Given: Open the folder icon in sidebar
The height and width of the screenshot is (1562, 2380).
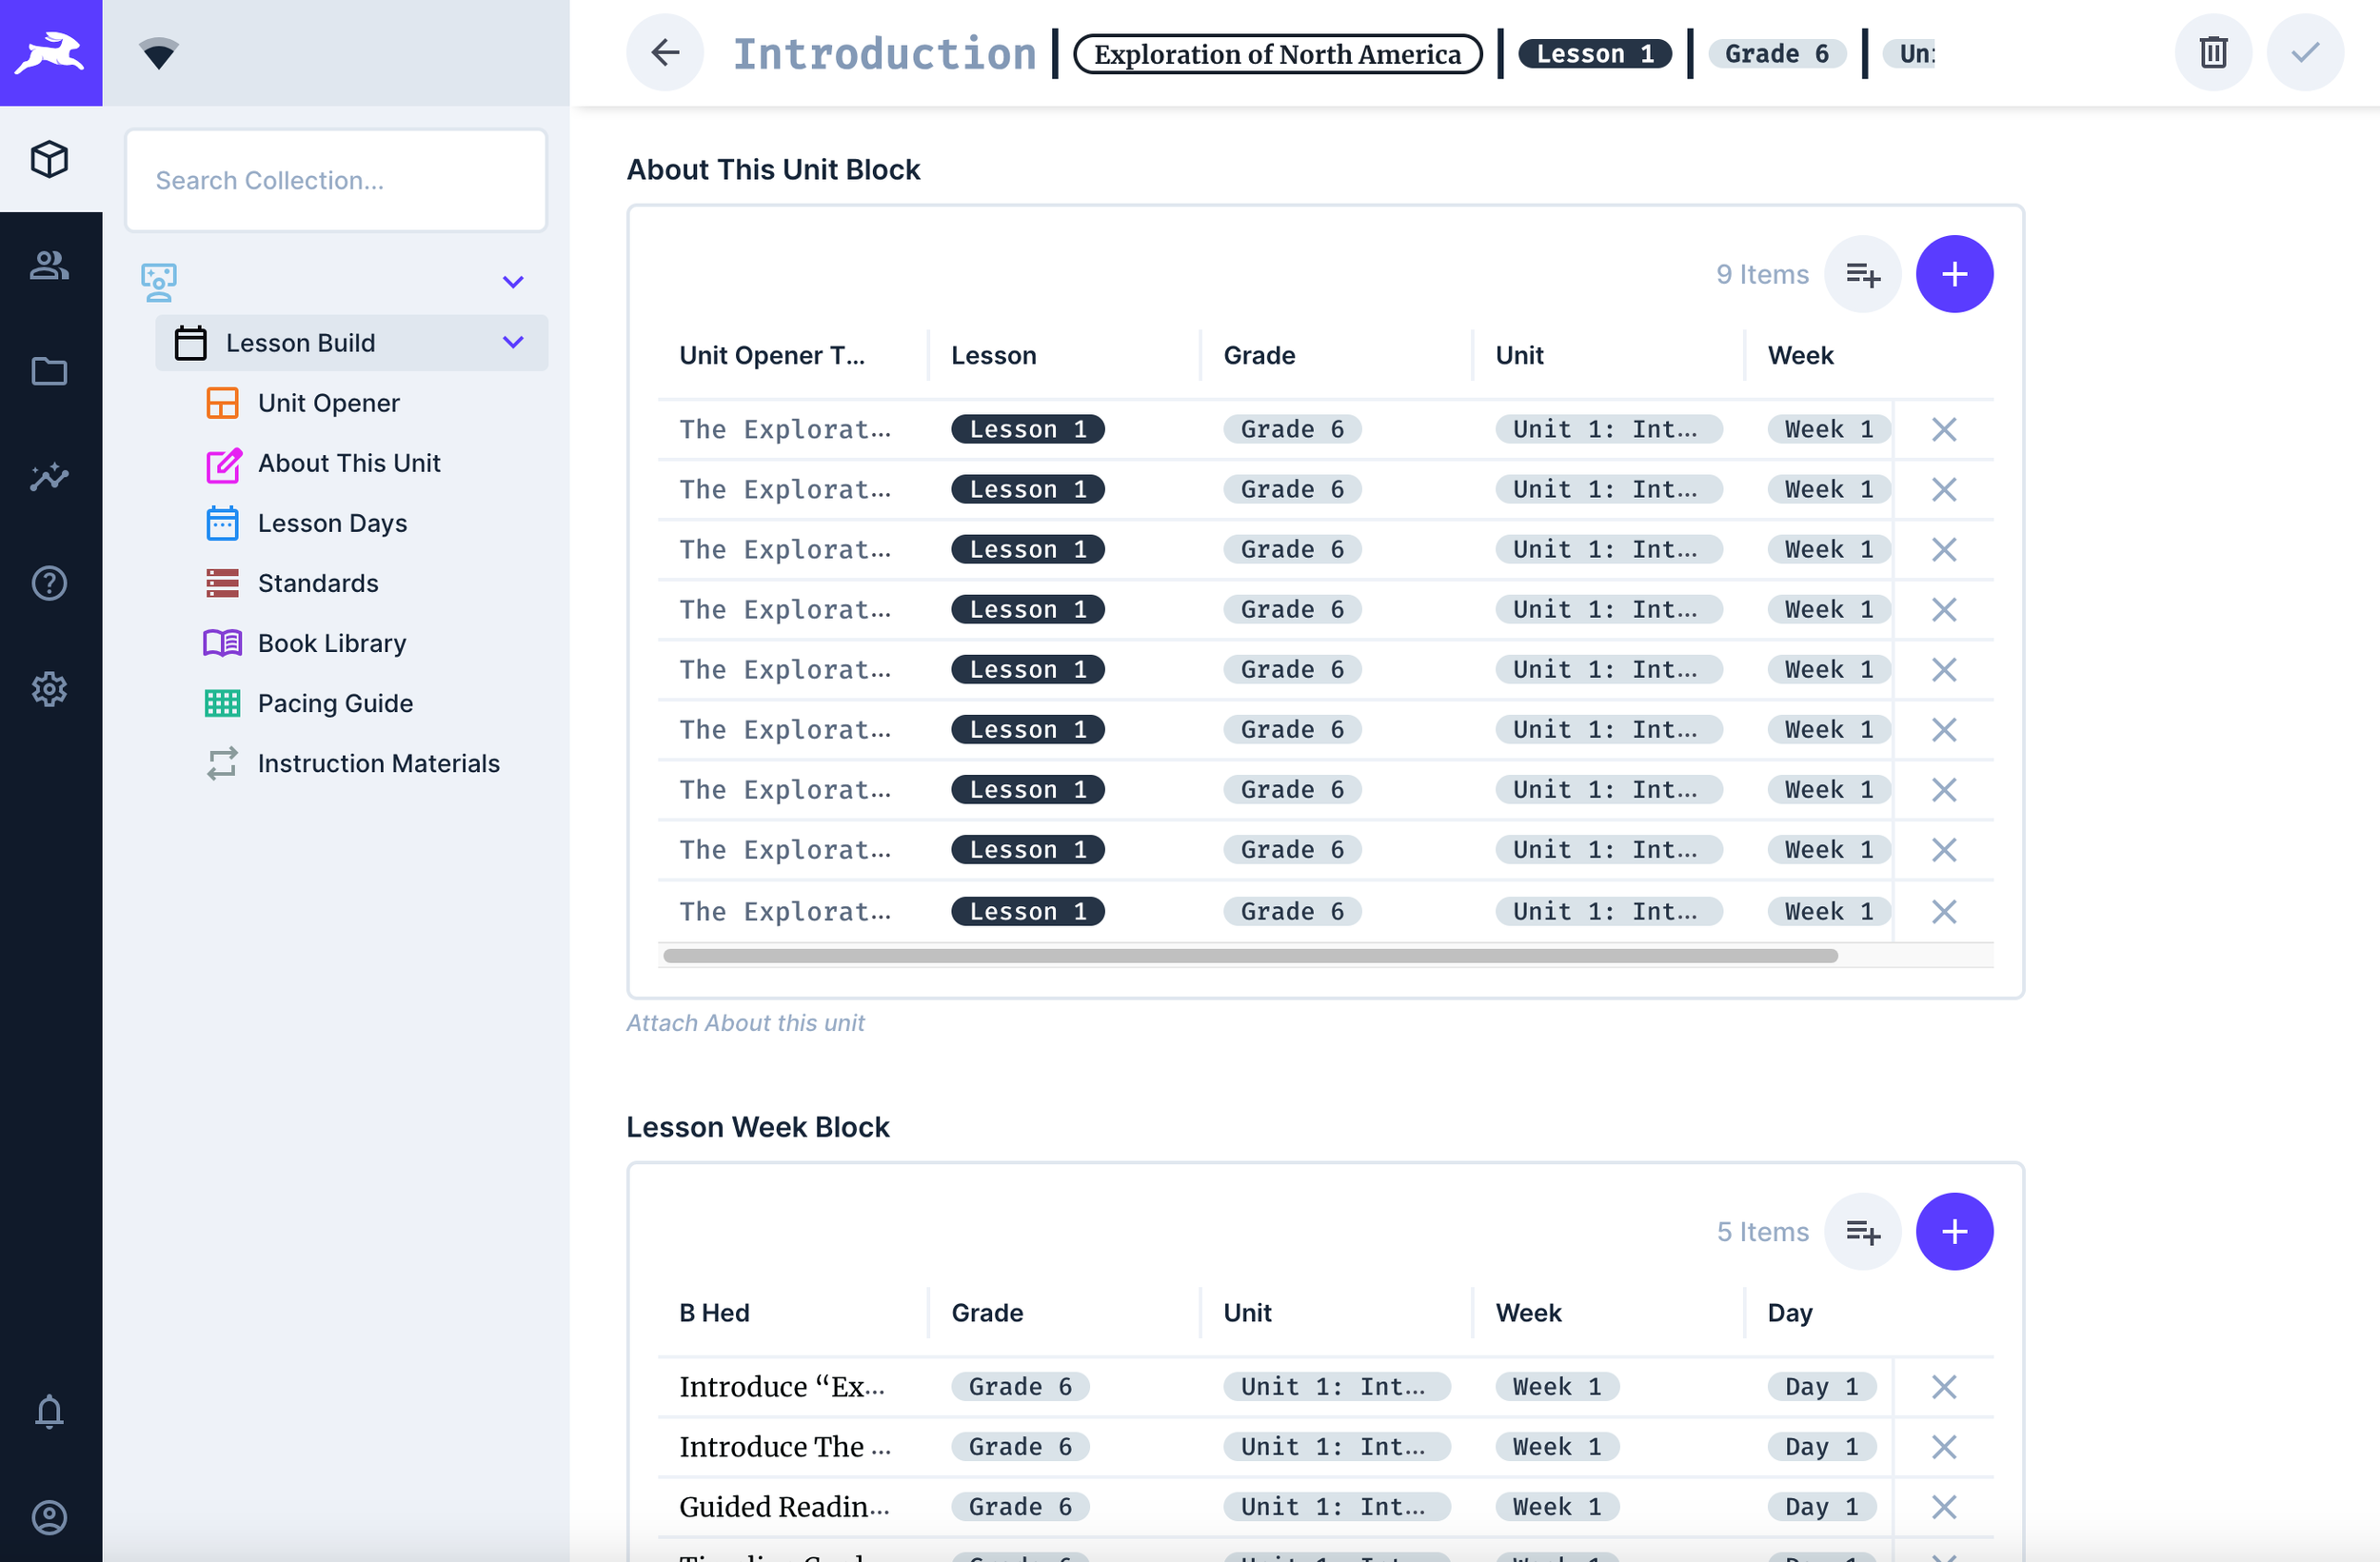Looking at the screenshot, I should tap(50, 371).
